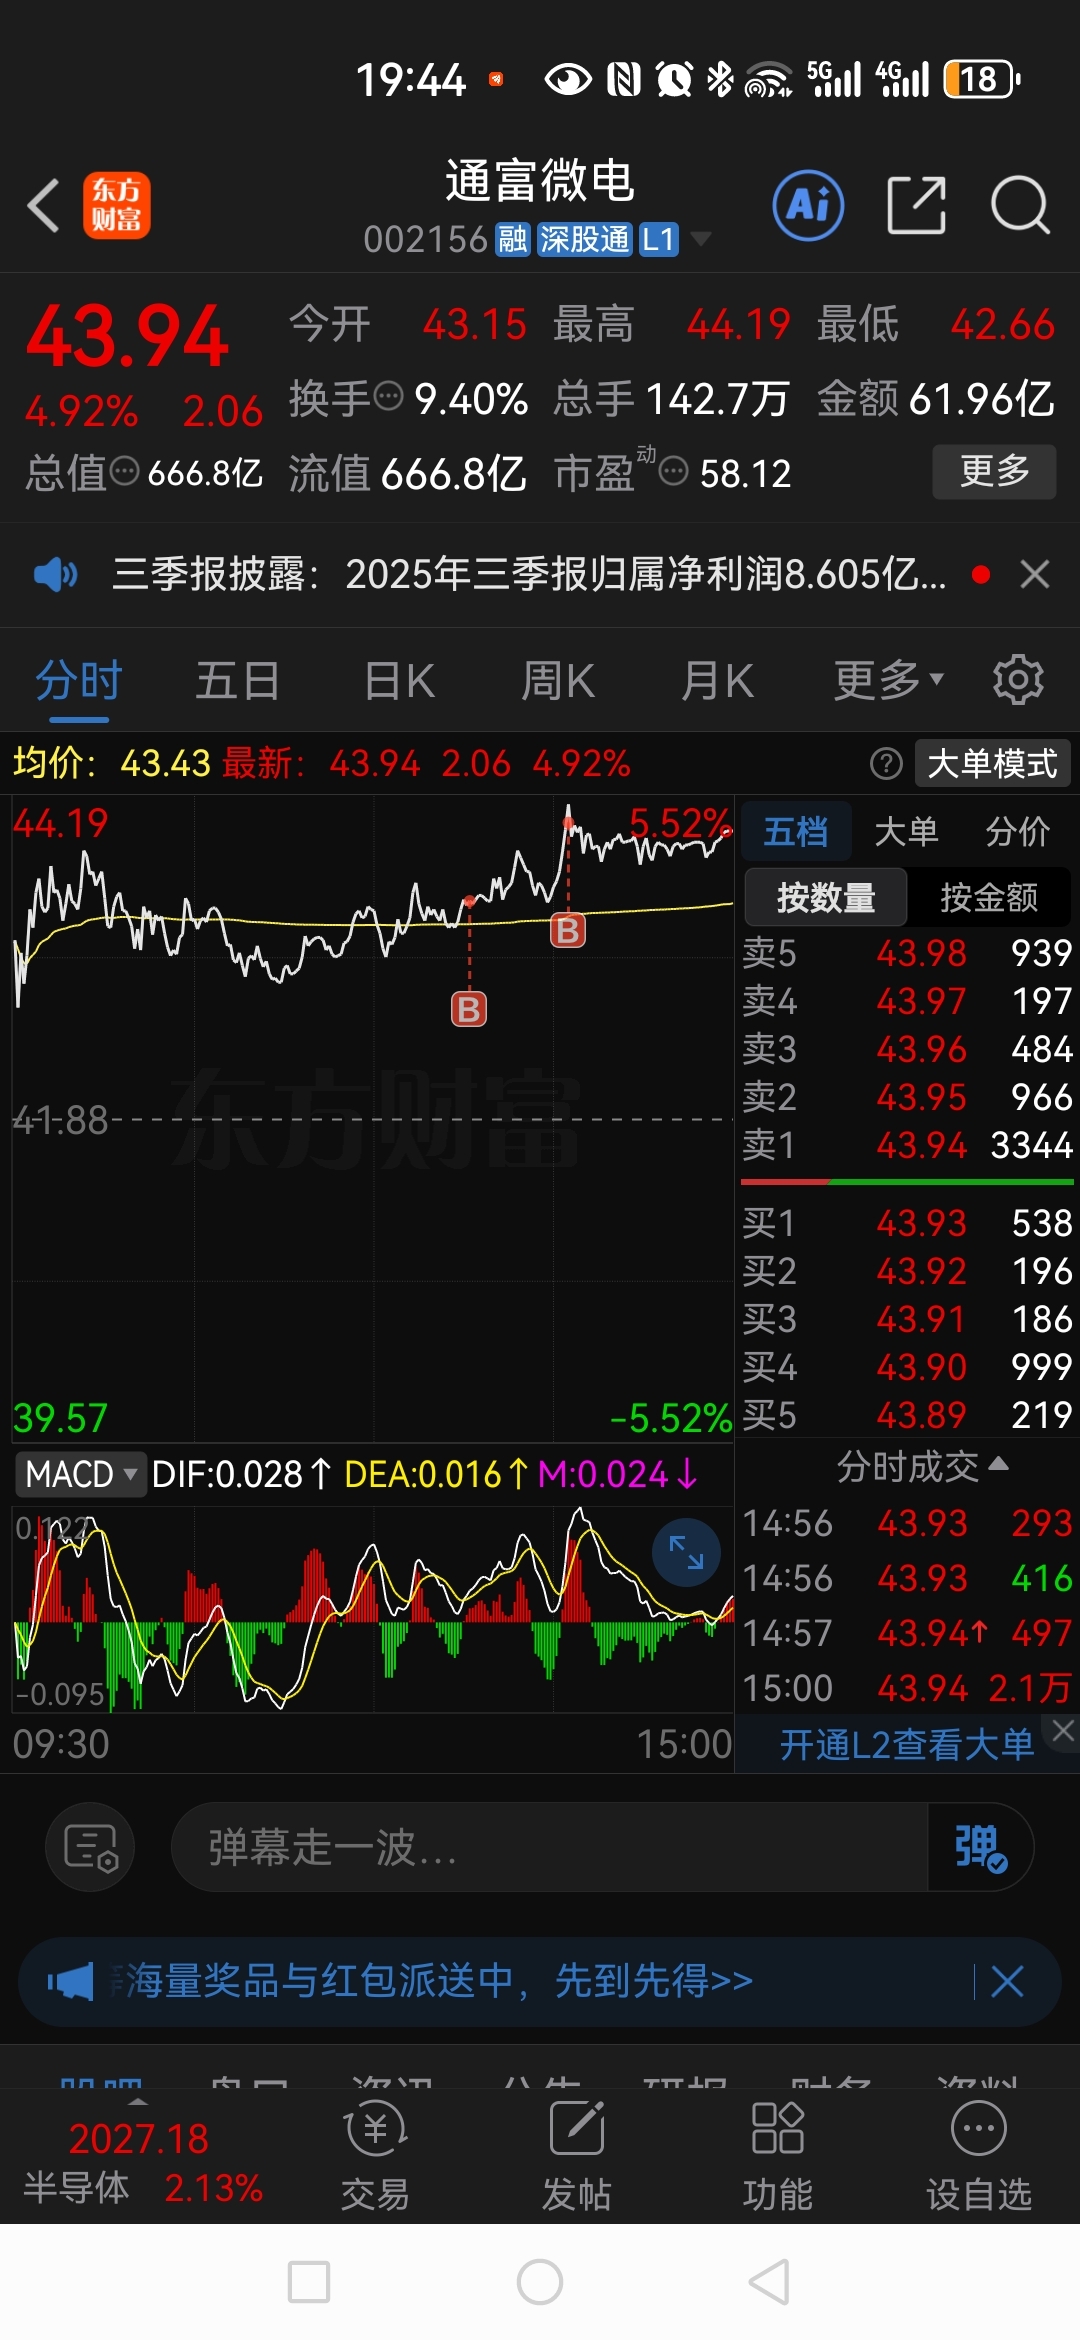Tap the 更多 quote details button
Viewport: 1080px width, 2340px height.
(x=994, y=471)
